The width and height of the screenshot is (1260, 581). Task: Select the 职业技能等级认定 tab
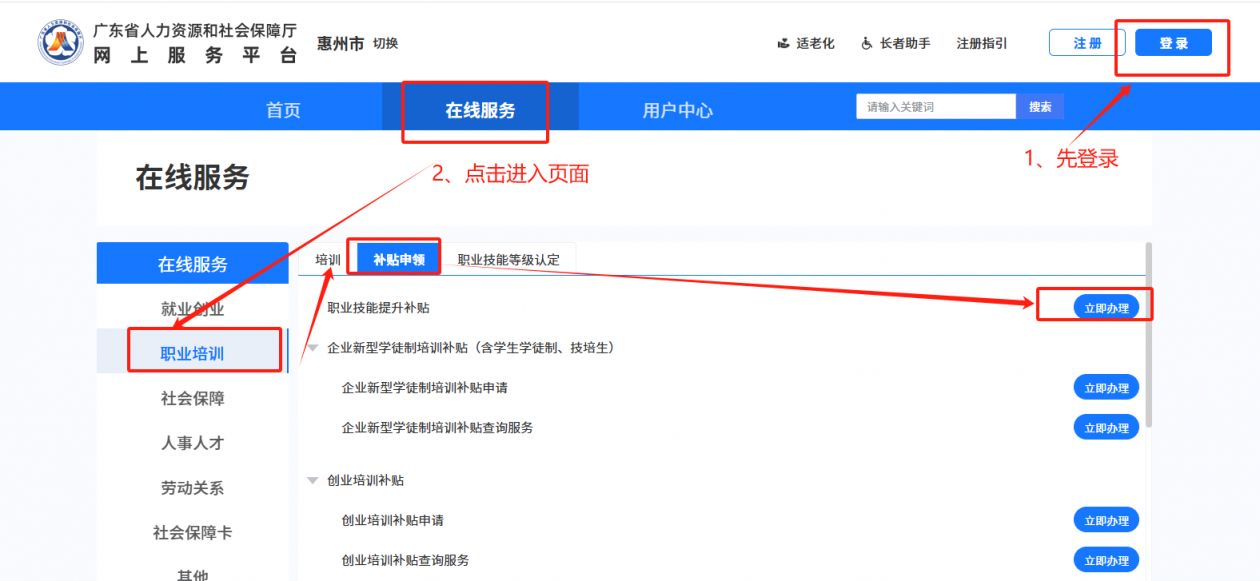tap(508, 260)
